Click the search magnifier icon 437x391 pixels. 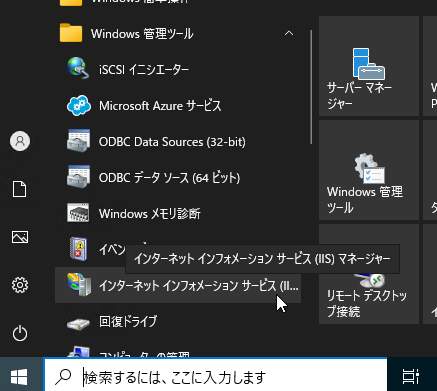click(63, 377)
